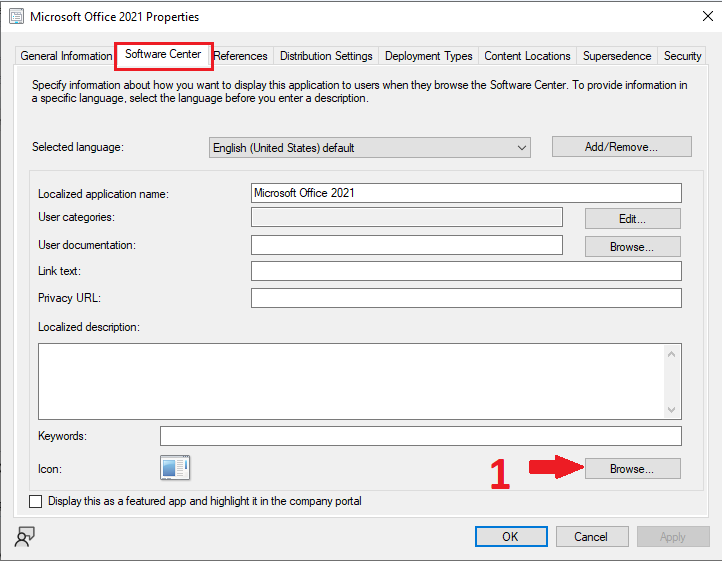
Task: Go to the Distribution Settings tab
Action: pos(326,56)
